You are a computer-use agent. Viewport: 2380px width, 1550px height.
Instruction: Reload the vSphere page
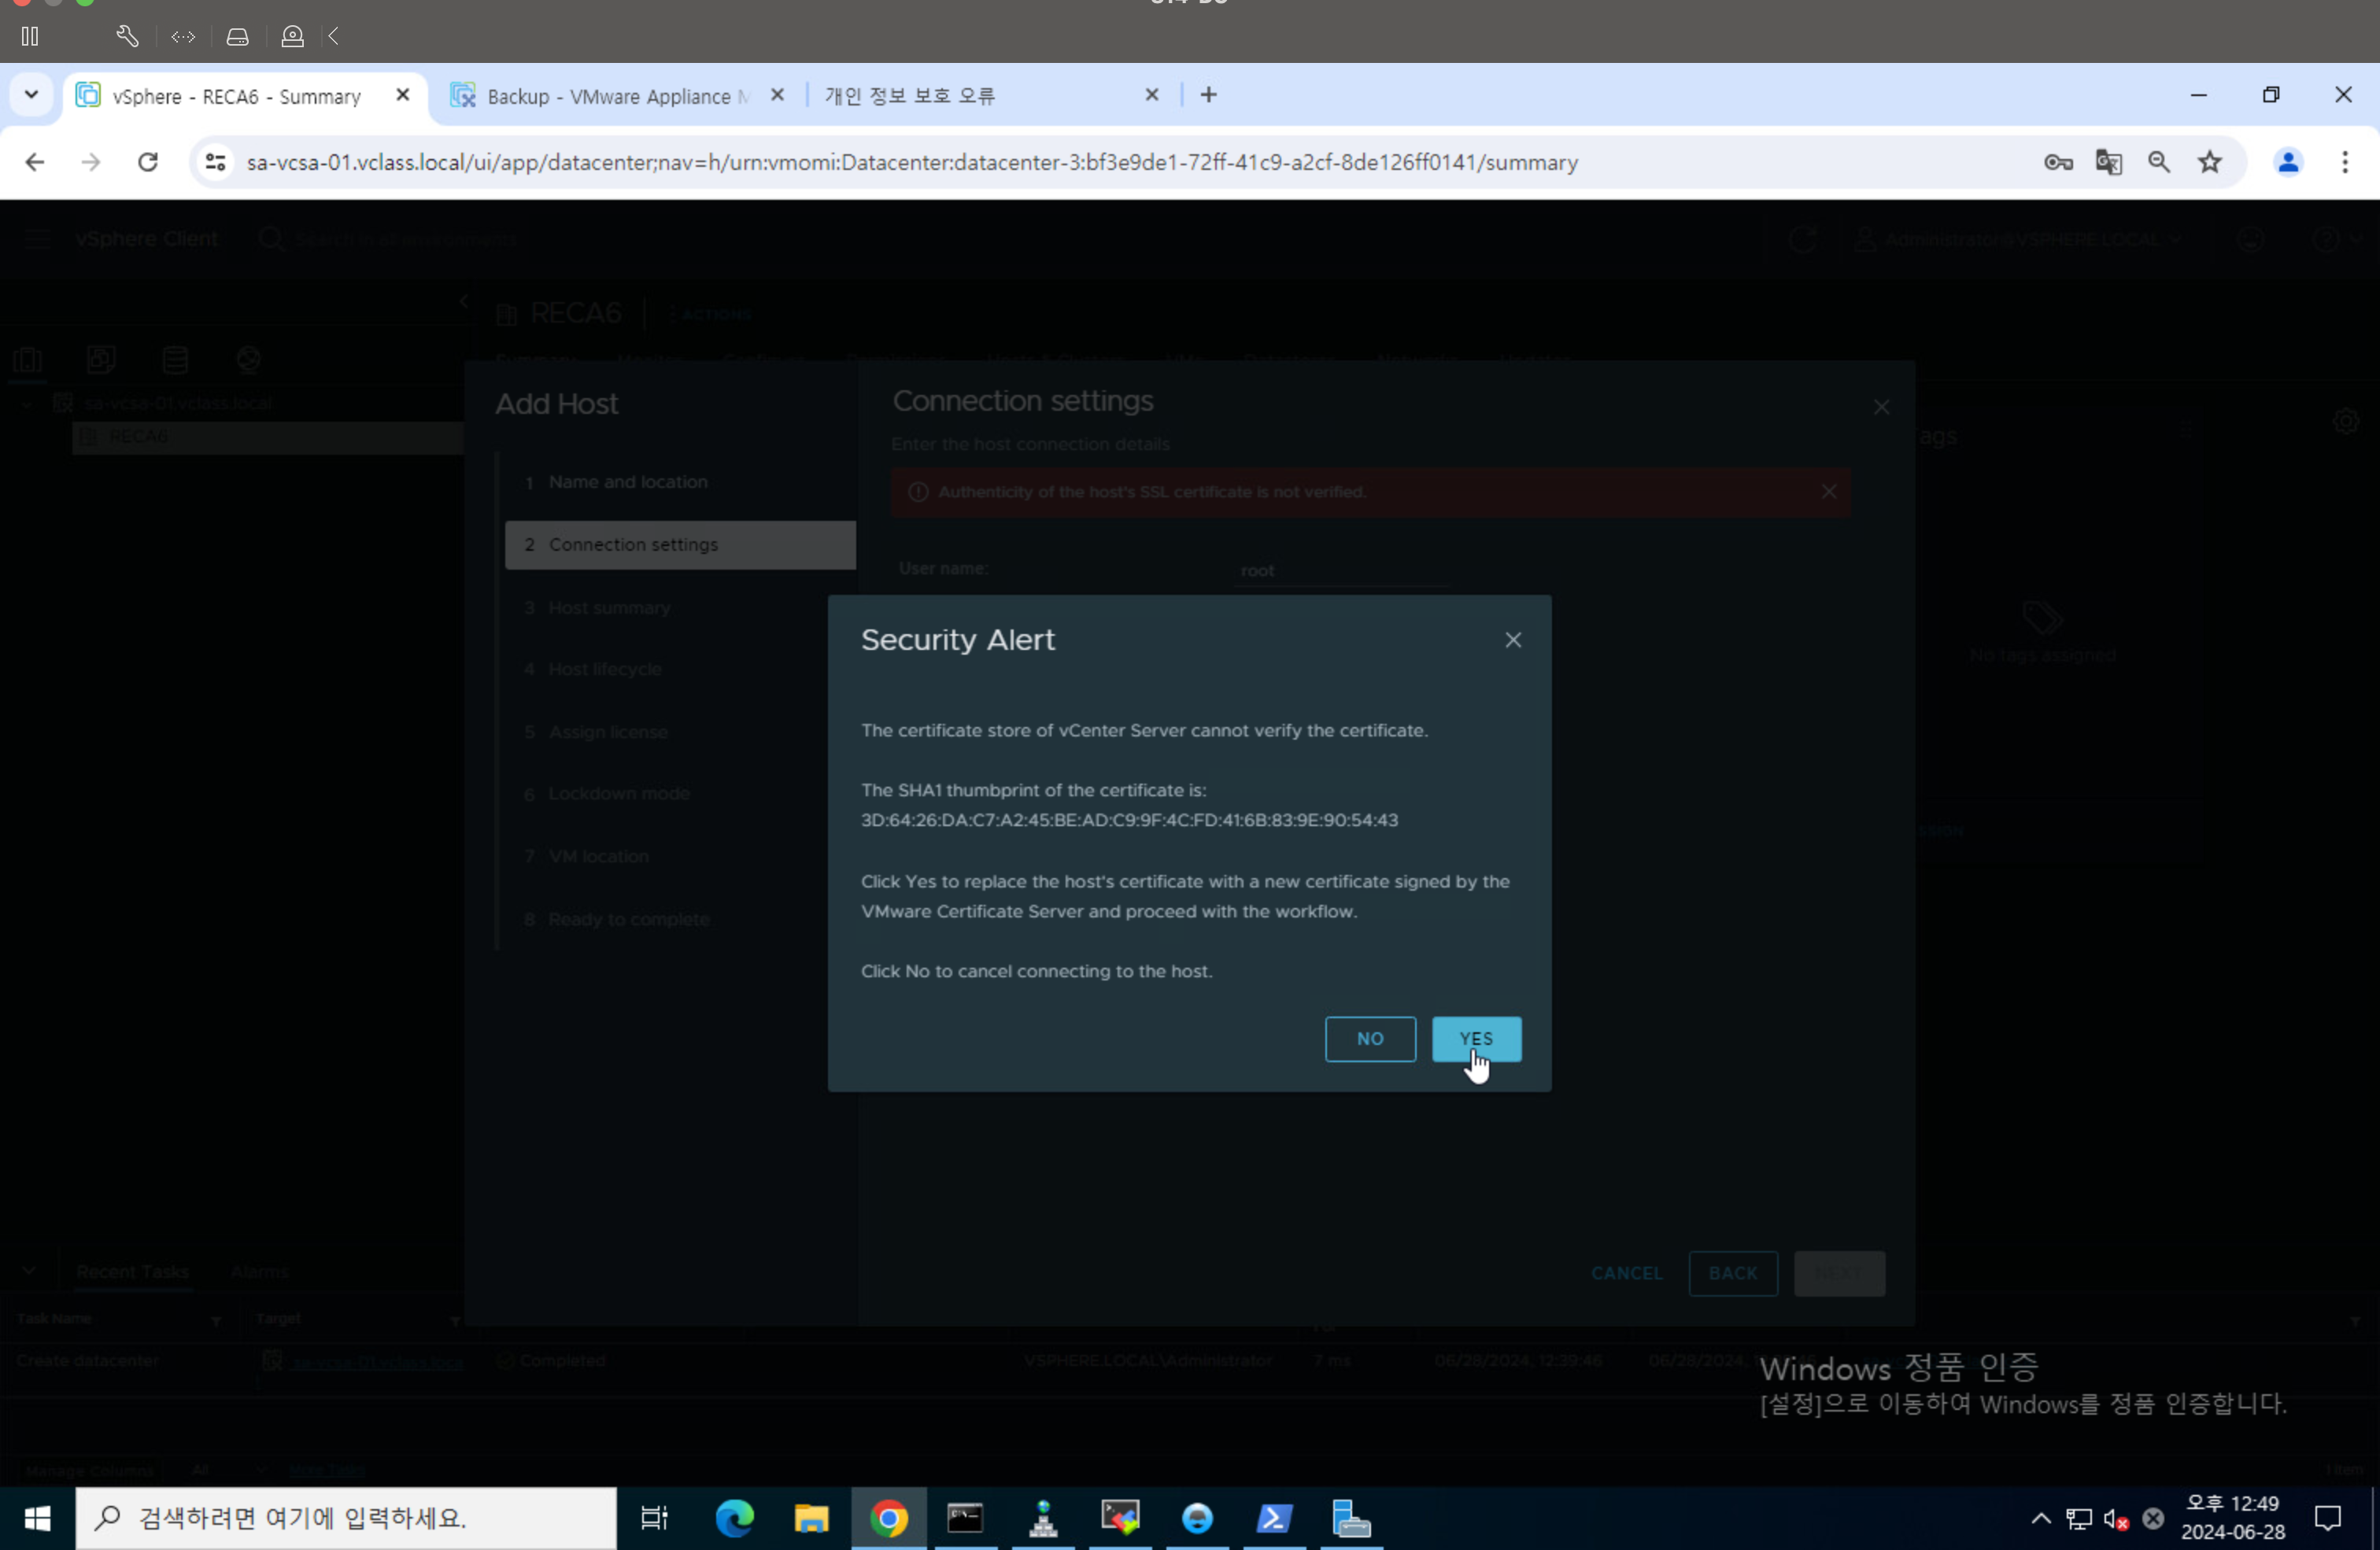[148, 162]
